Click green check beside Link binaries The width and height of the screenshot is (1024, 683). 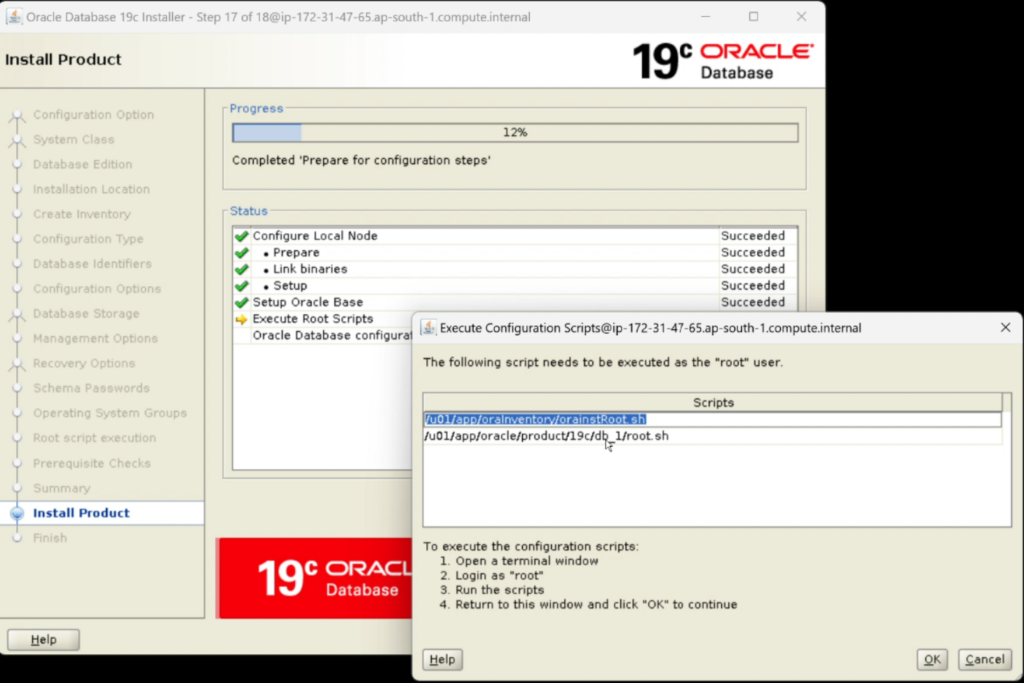pos(242,269)
